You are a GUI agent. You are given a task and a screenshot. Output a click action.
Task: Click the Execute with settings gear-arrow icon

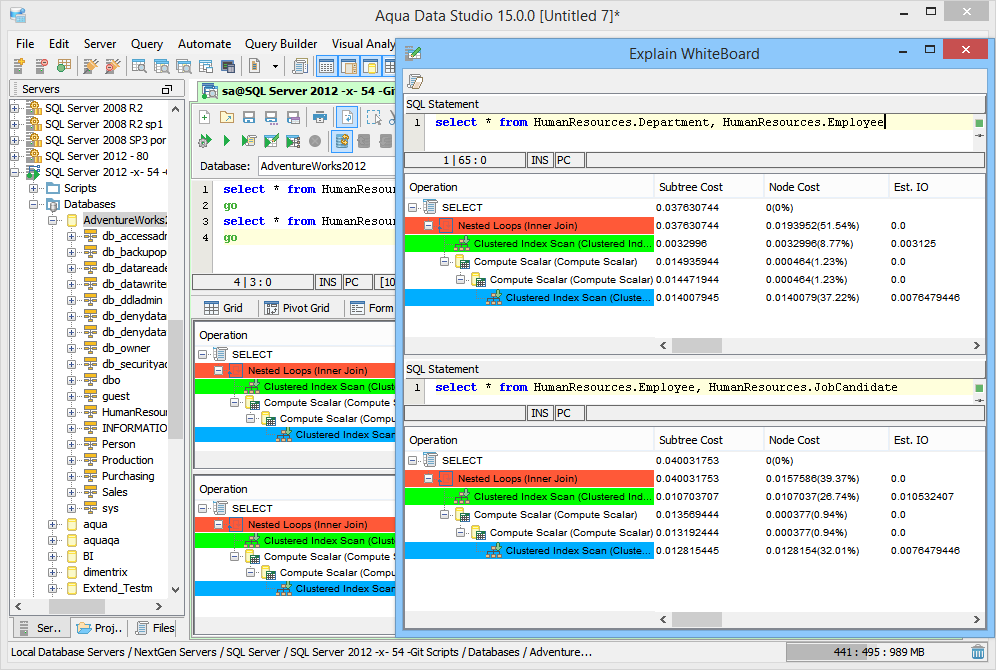pyautogui.click(x=205, y=140)
